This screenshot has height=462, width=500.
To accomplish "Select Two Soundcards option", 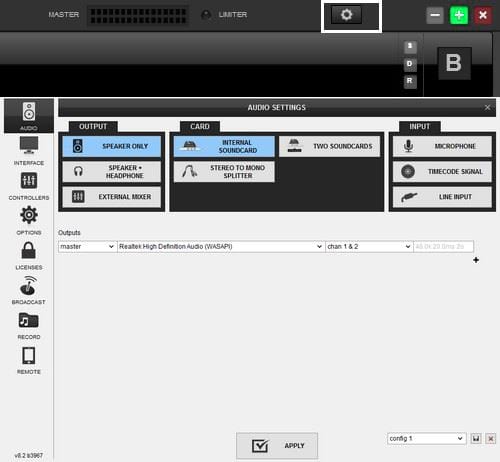I will (x=329, y=146).
